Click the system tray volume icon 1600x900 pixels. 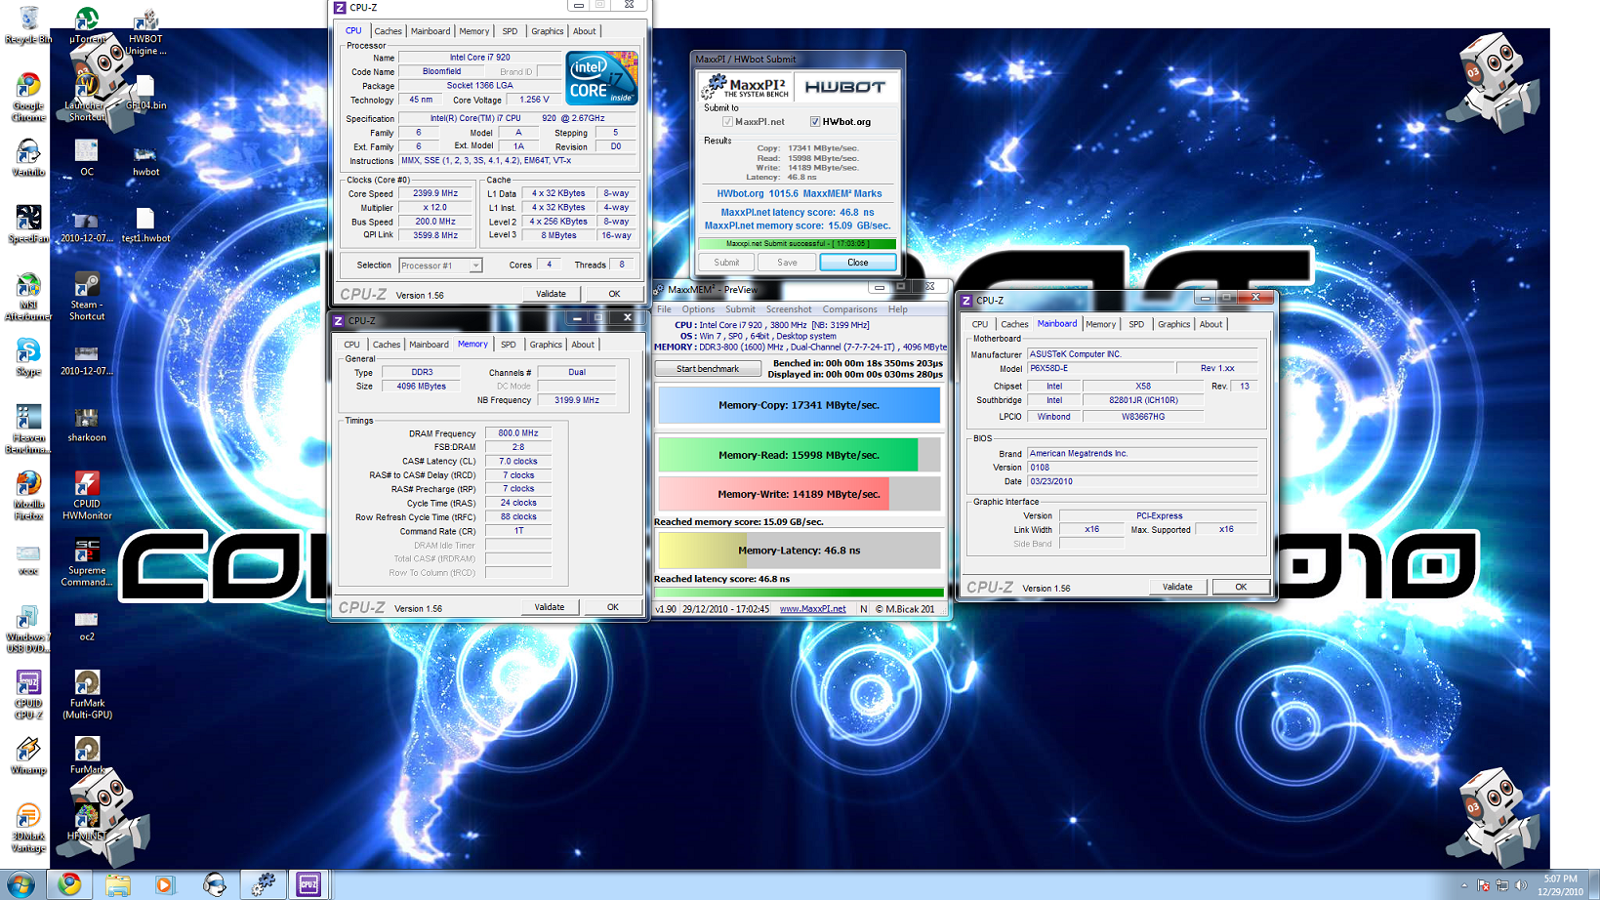(1520, 885)
